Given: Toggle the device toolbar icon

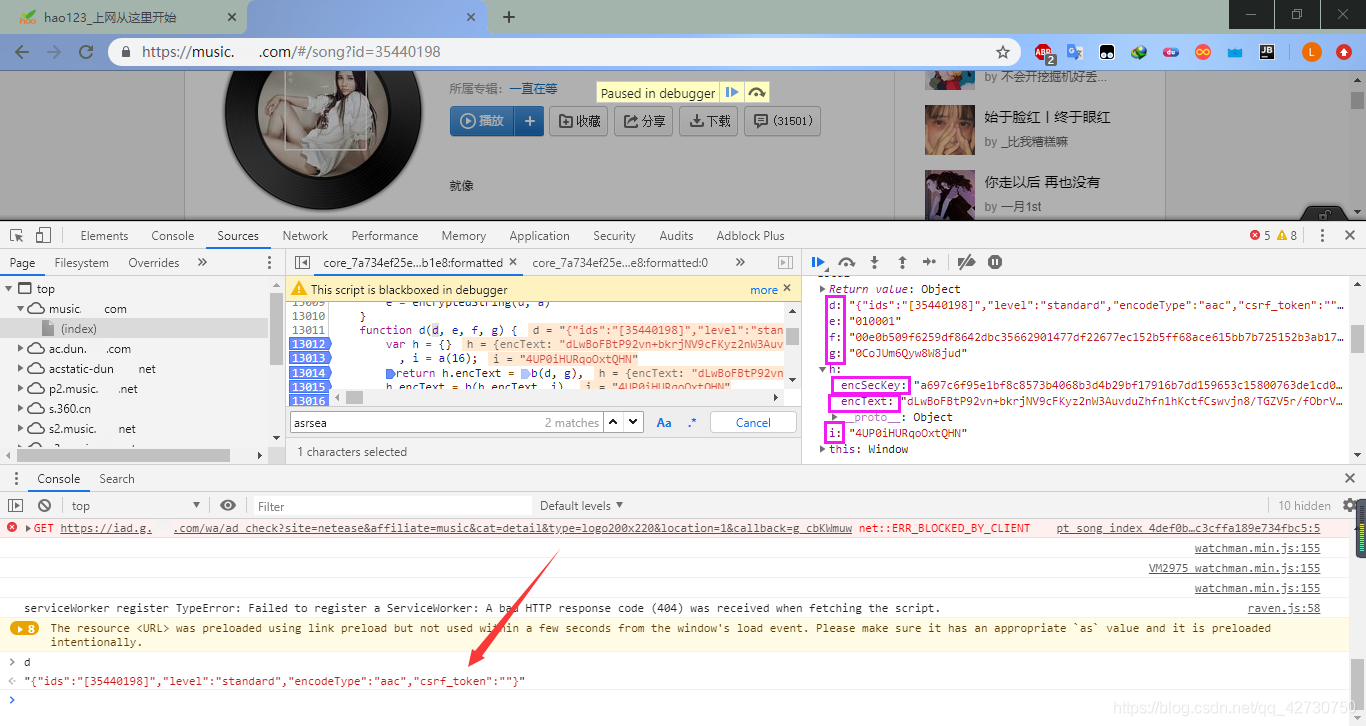Looking at the screenshot, I should 43,236.
